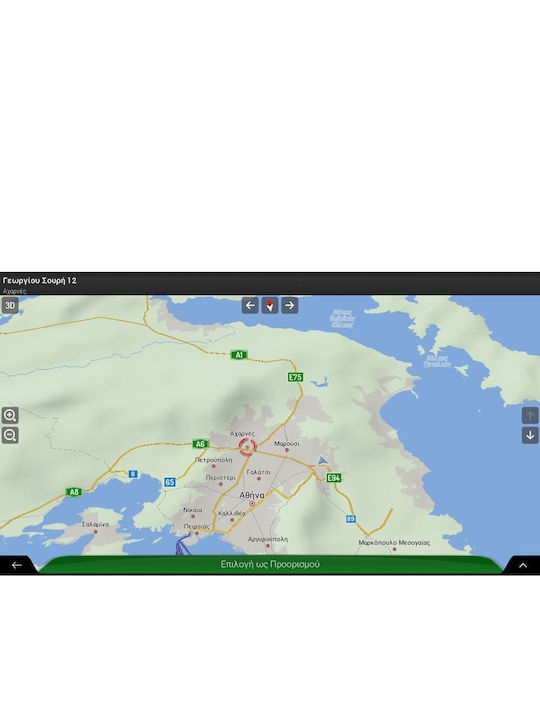Click the E75 route sign

(295, 377)
